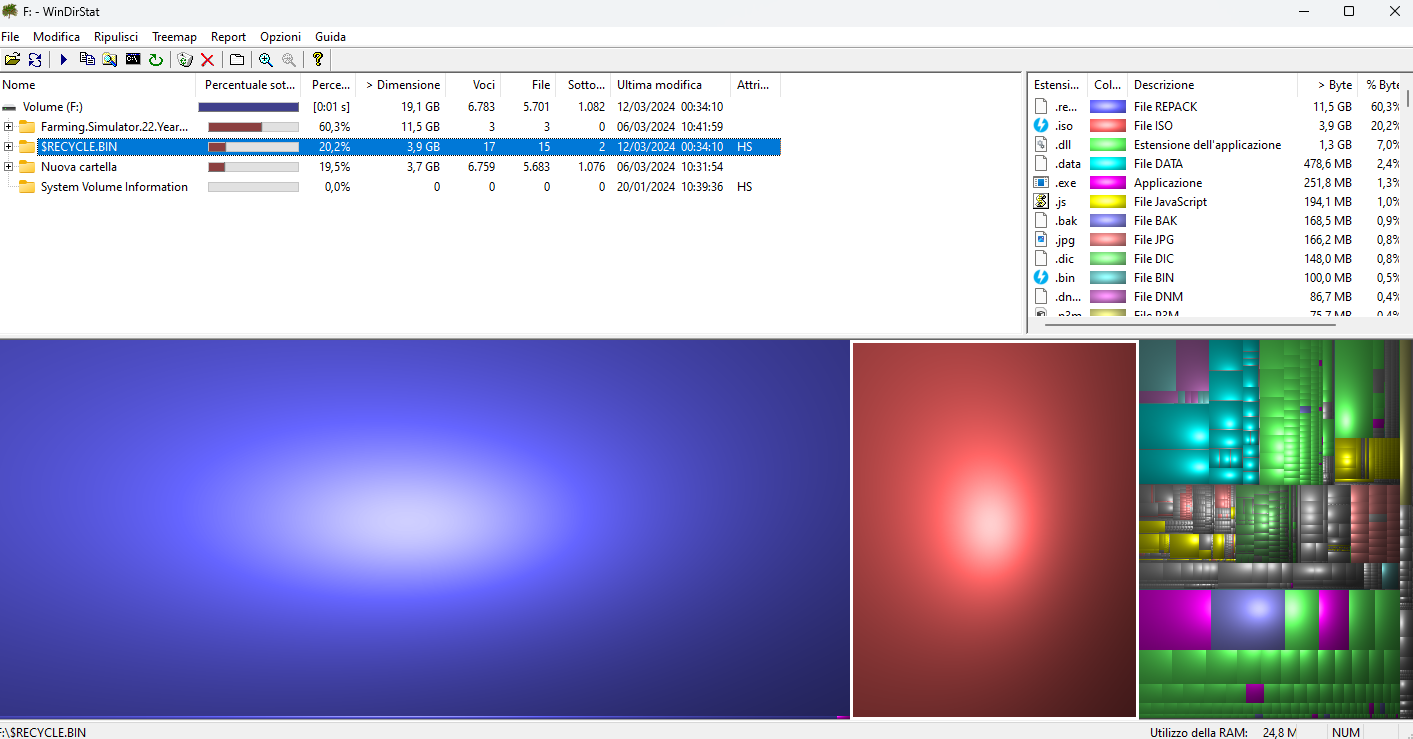Screen dimensions: 1413x739
Task: Open command prompt here icon
Action: pyautogui.click(x=133, y=60)
